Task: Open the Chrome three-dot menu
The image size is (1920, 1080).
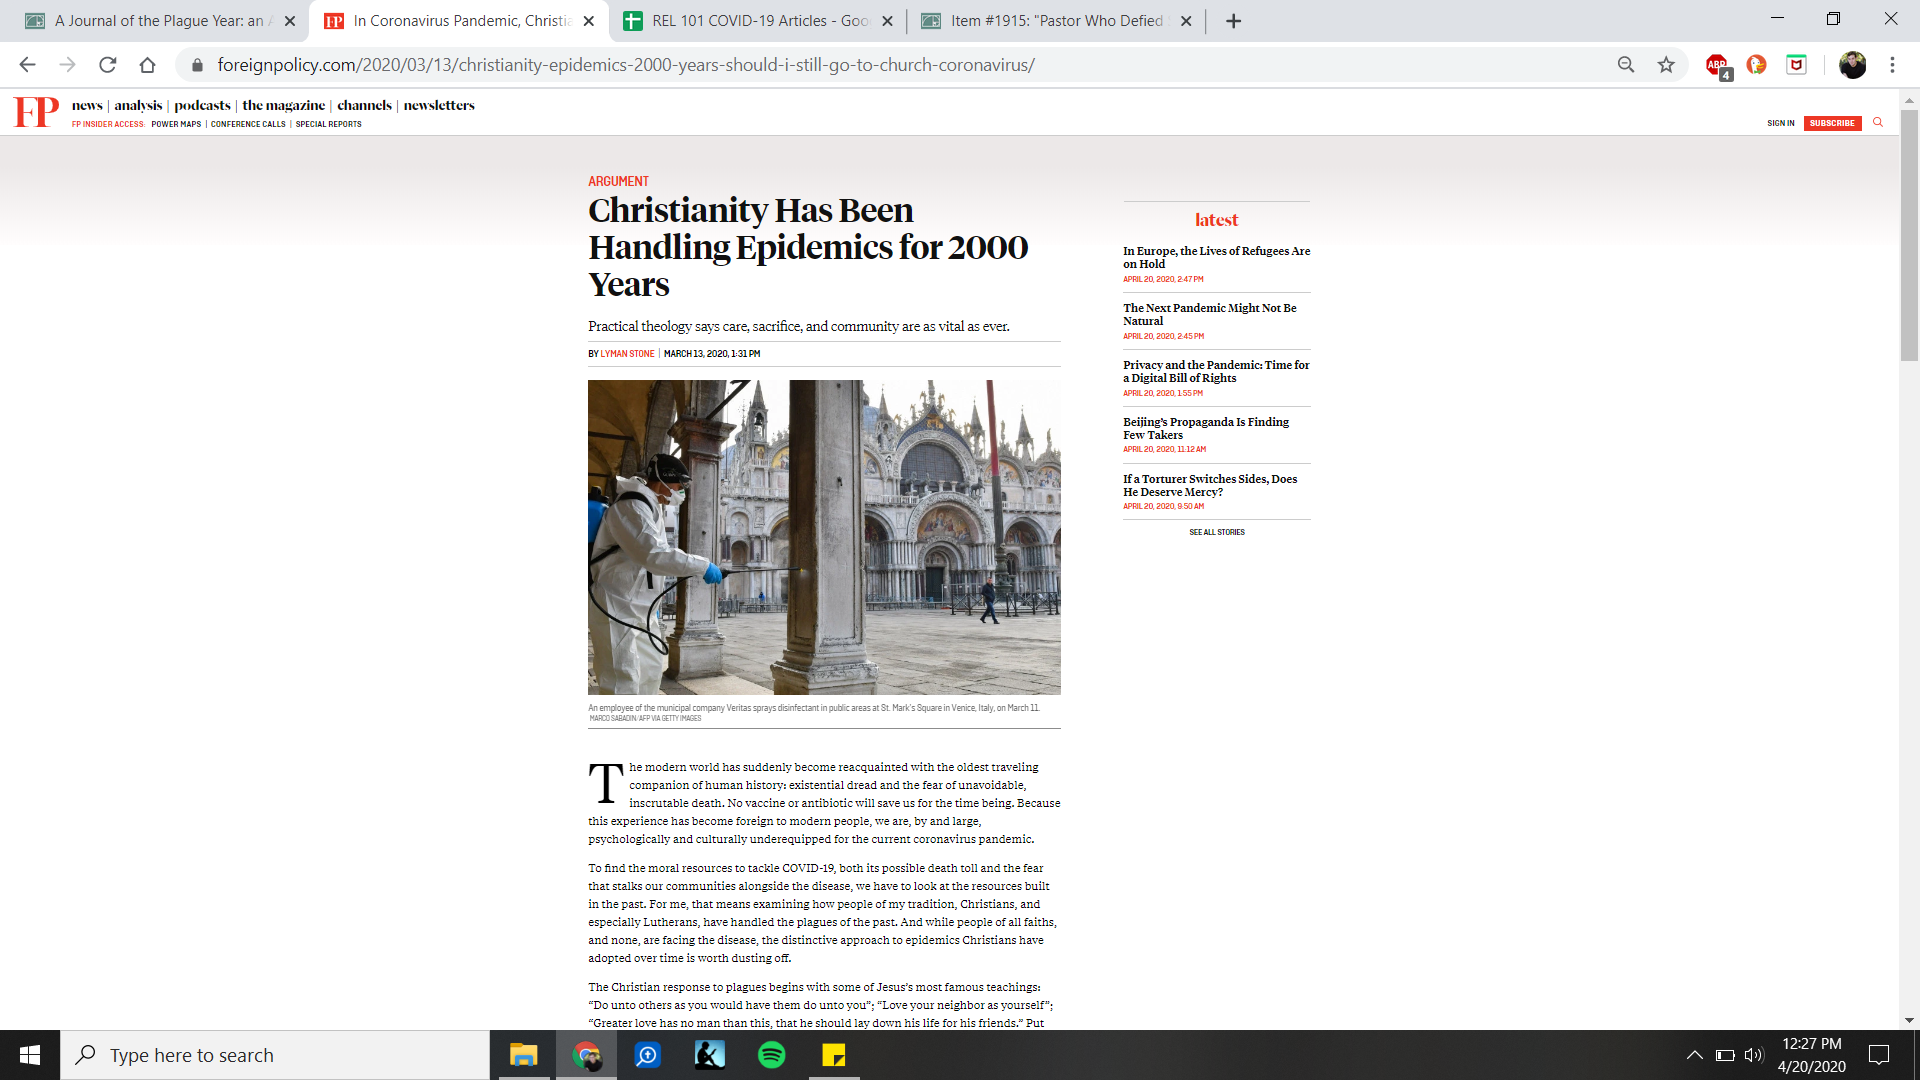Action: point(1892,65)
